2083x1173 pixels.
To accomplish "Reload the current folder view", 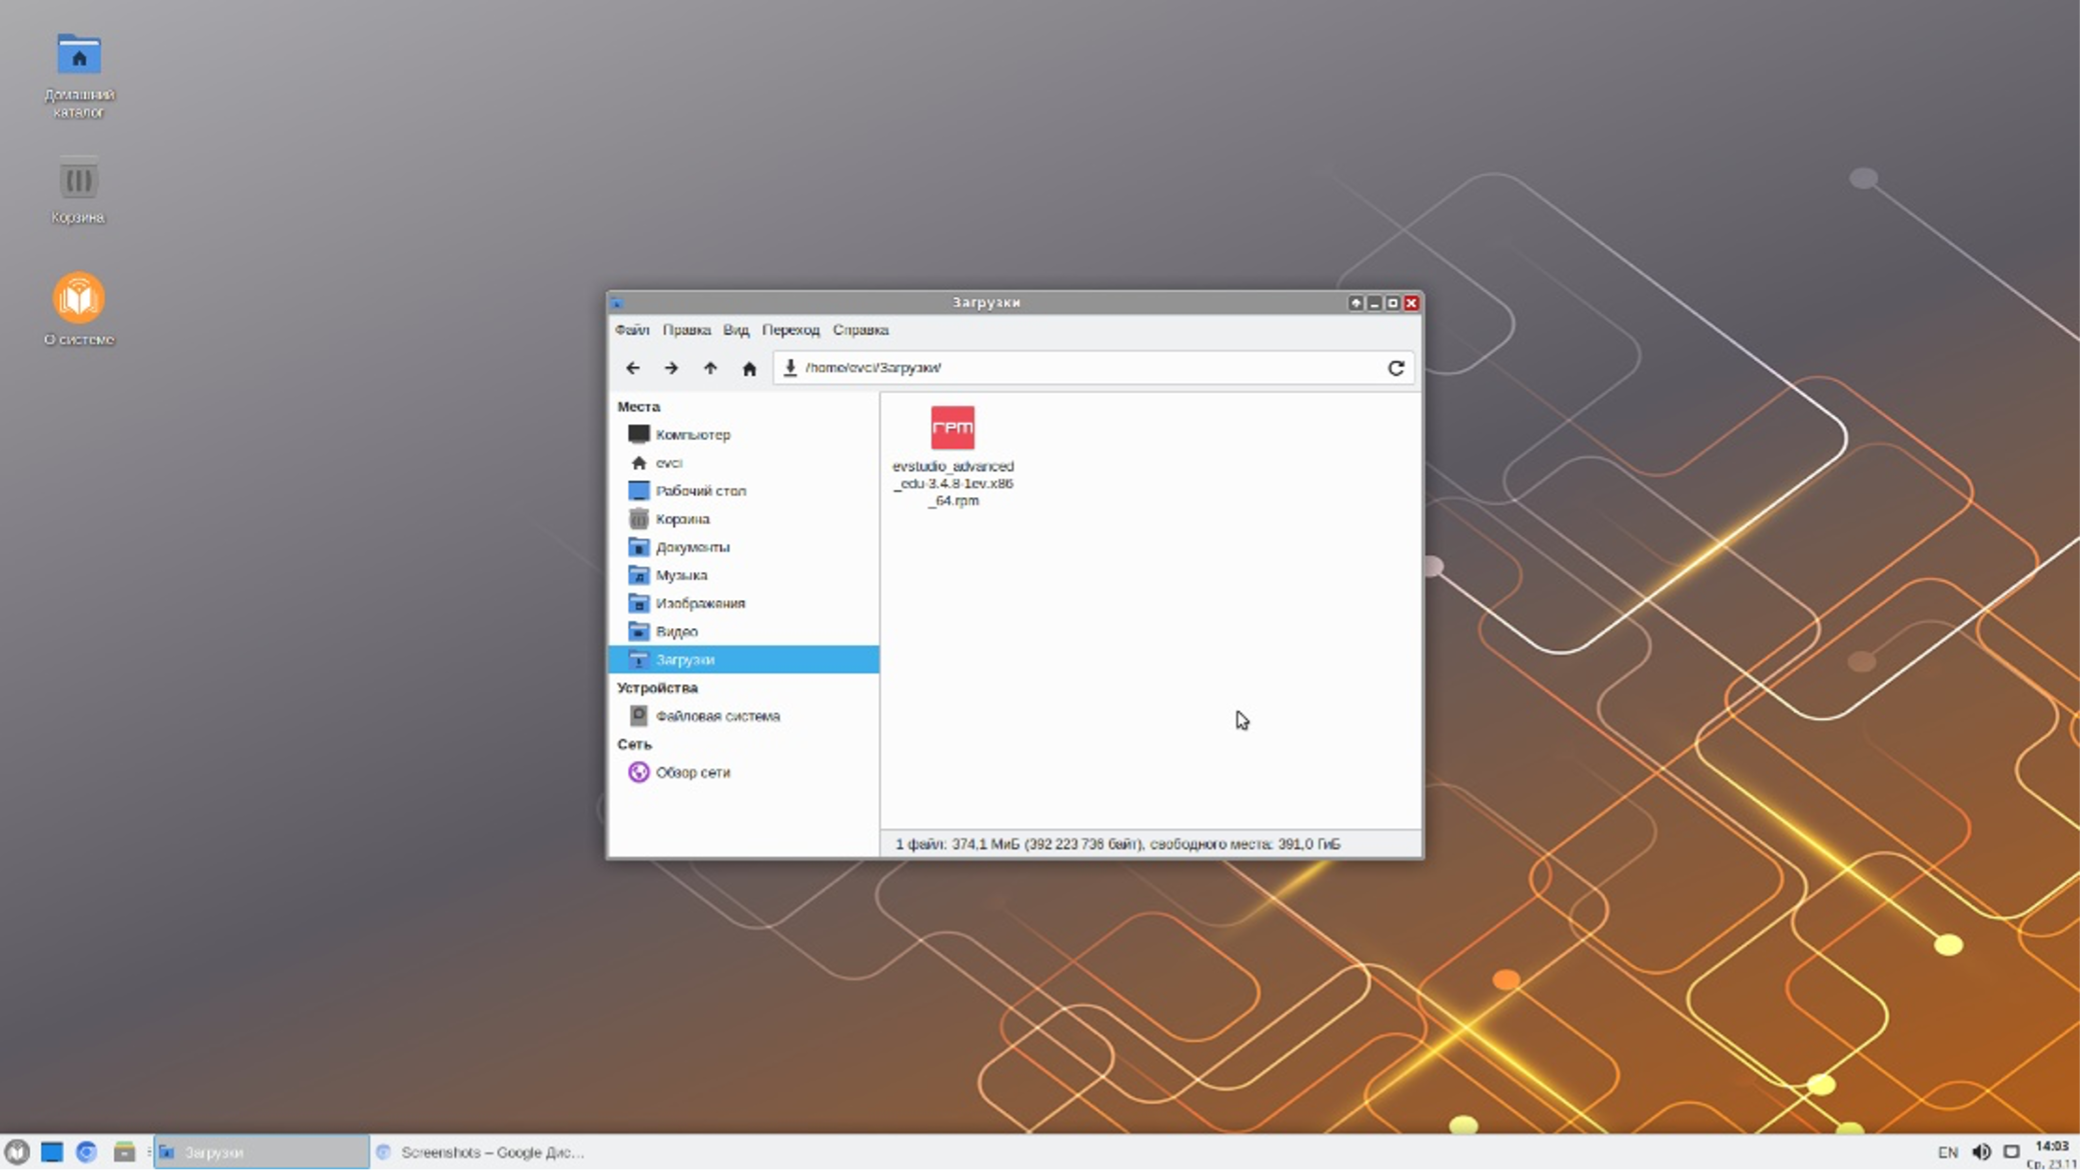I will click(1396, 368).
